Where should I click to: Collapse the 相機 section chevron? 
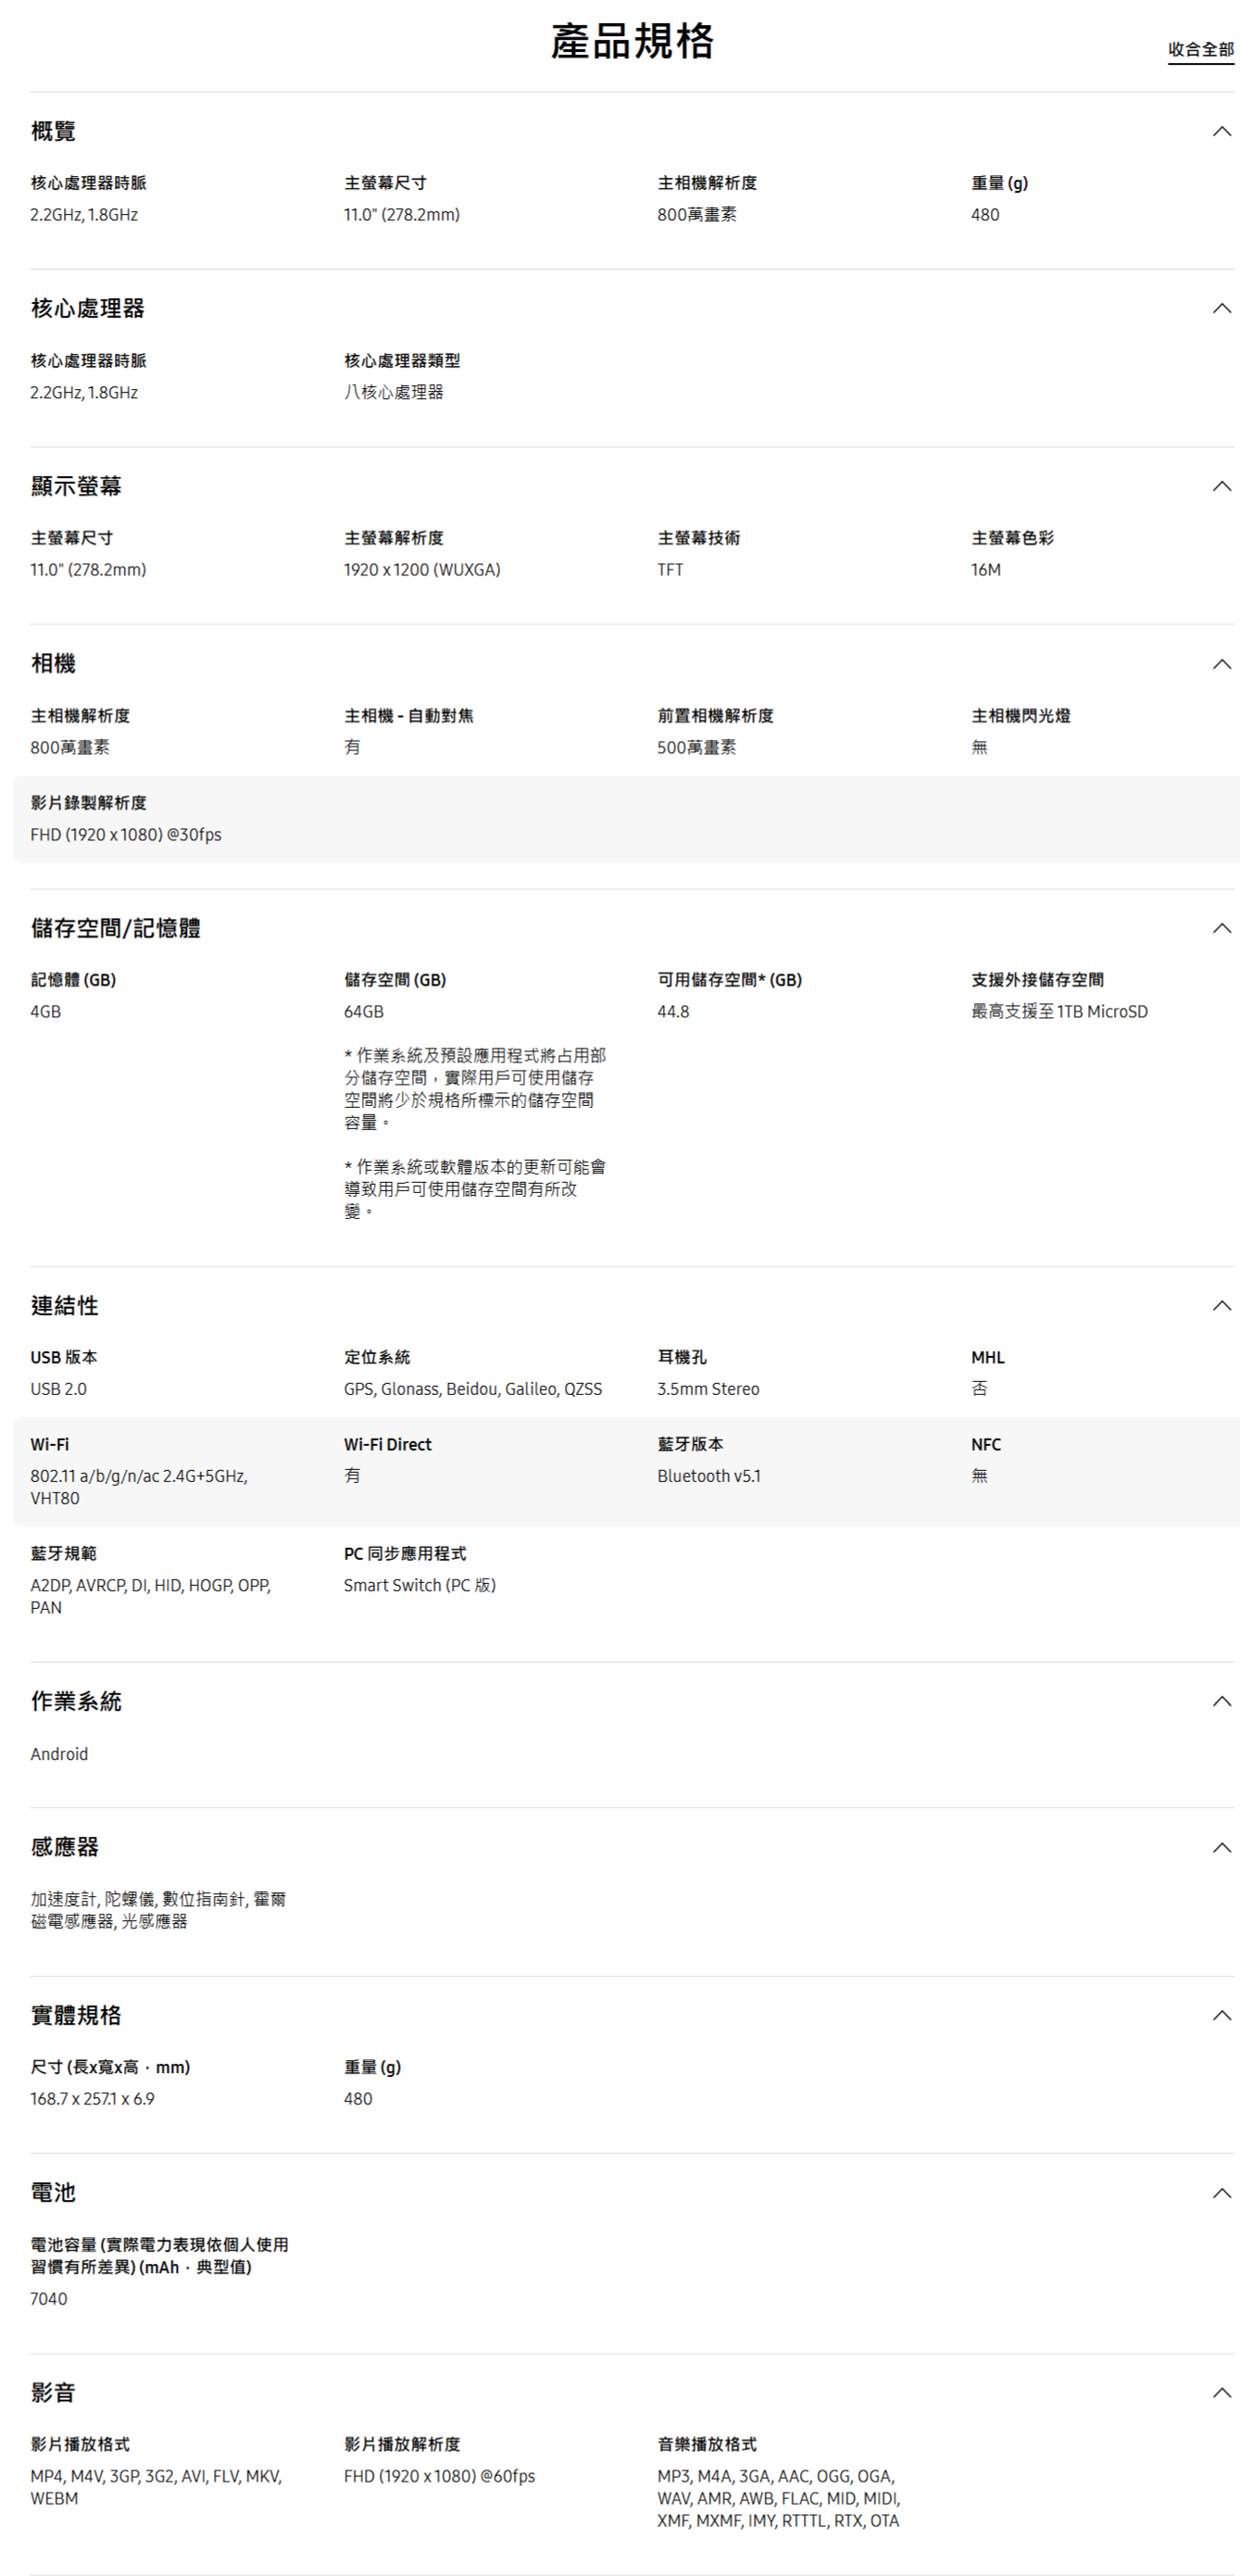point(1221,664)
